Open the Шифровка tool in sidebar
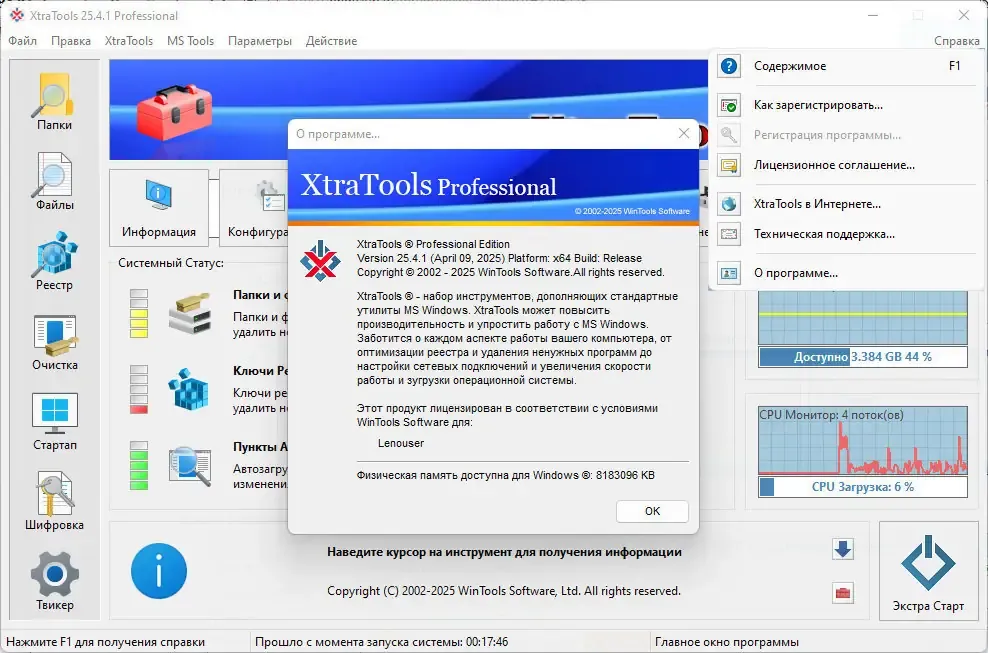Screen dimensions: 988x653 coord(54,501)
